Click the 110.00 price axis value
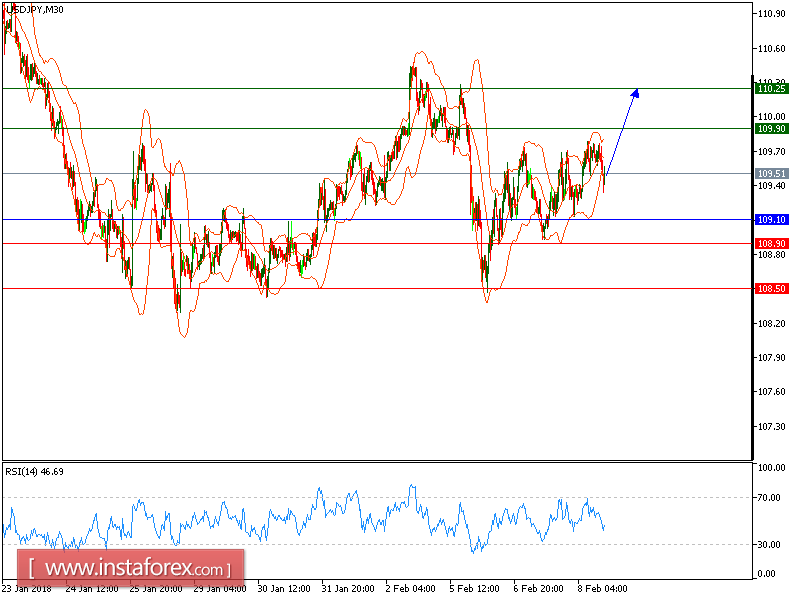 (771, 117)
